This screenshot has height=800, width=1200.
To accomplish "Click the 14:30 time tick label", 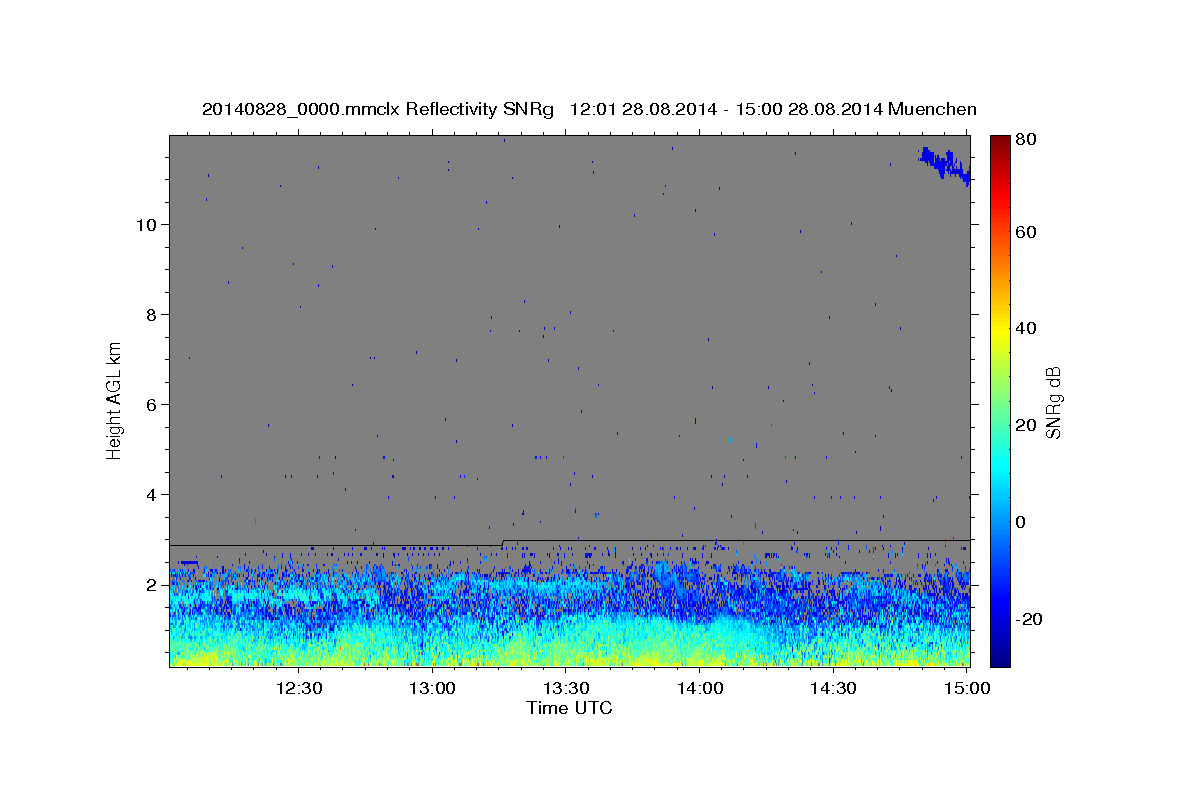I will point(834,688).
